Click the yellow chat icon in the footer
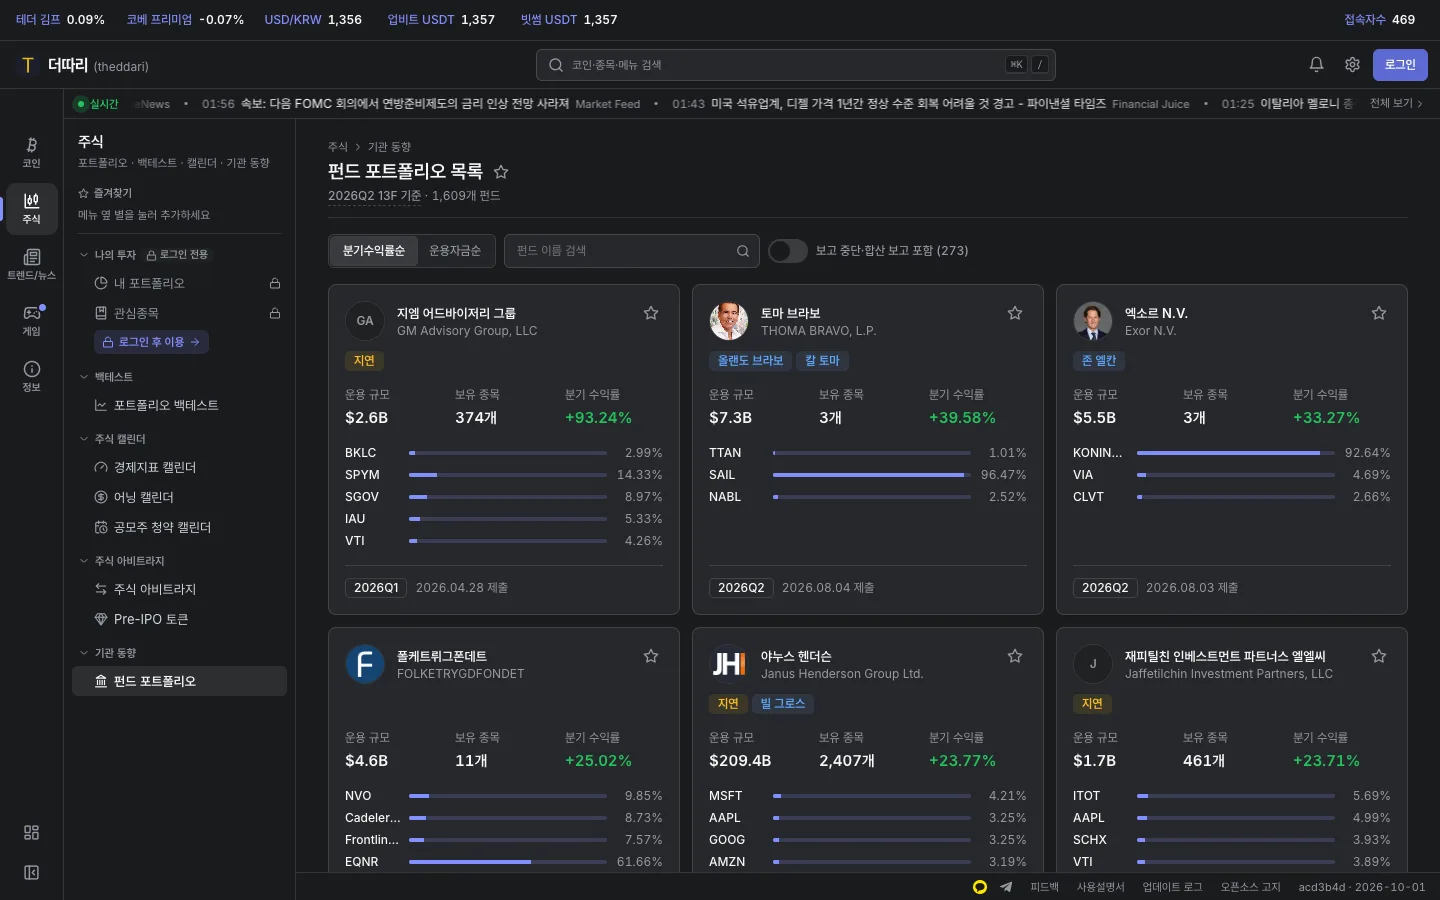Screen dimensions: 1440x900 pyautogui.click(x=980, y=887)
